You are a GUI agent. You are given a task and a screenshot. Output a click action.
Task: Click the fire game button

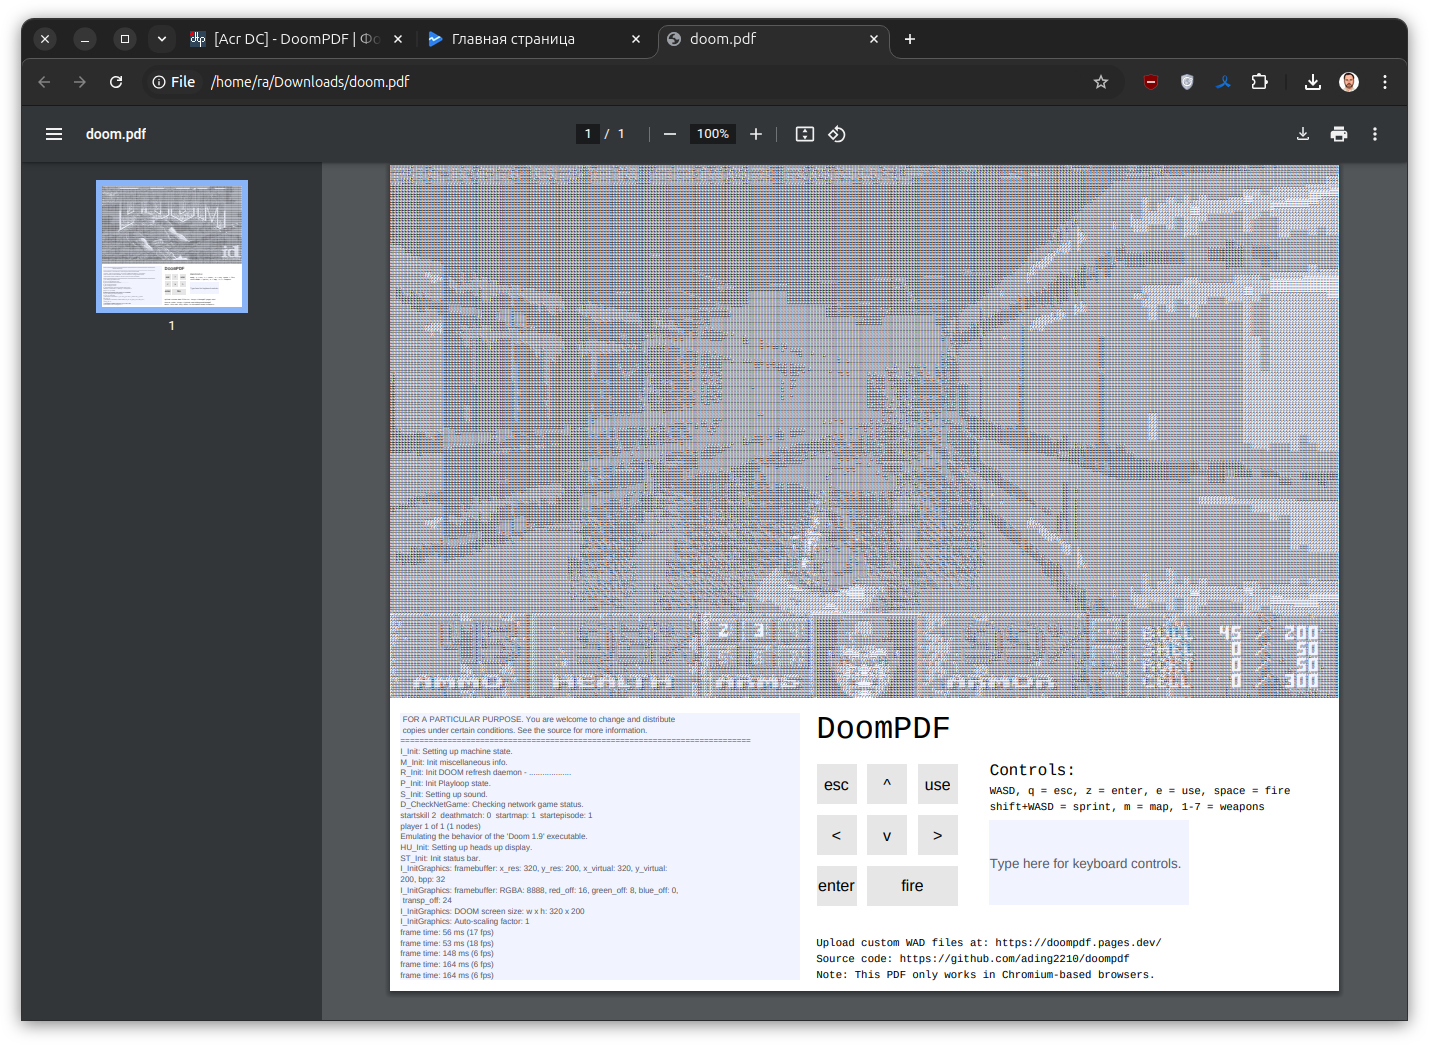pyautogui.click(x=912, y=886)
